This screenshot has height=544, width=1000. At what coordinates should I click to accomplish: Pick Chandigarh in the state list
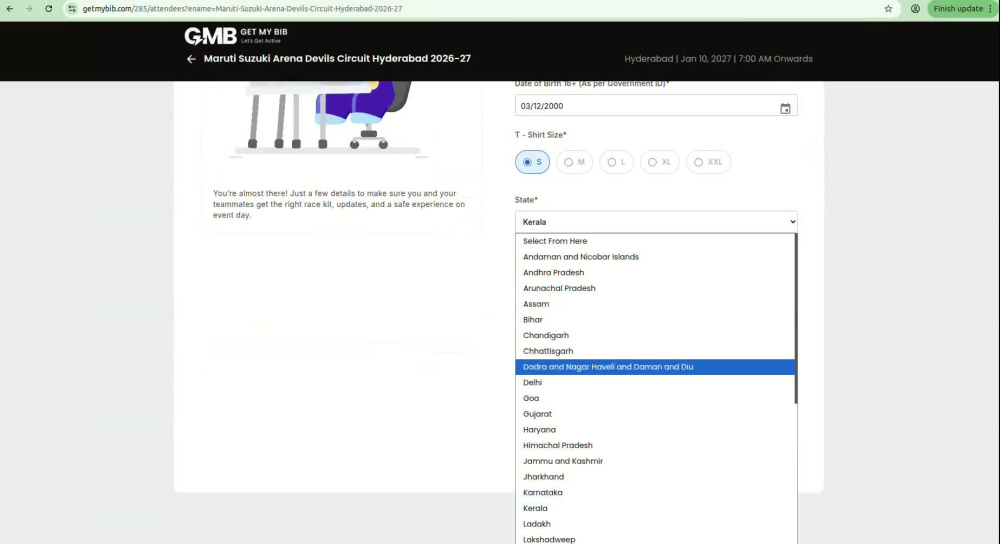pos(655,335)
